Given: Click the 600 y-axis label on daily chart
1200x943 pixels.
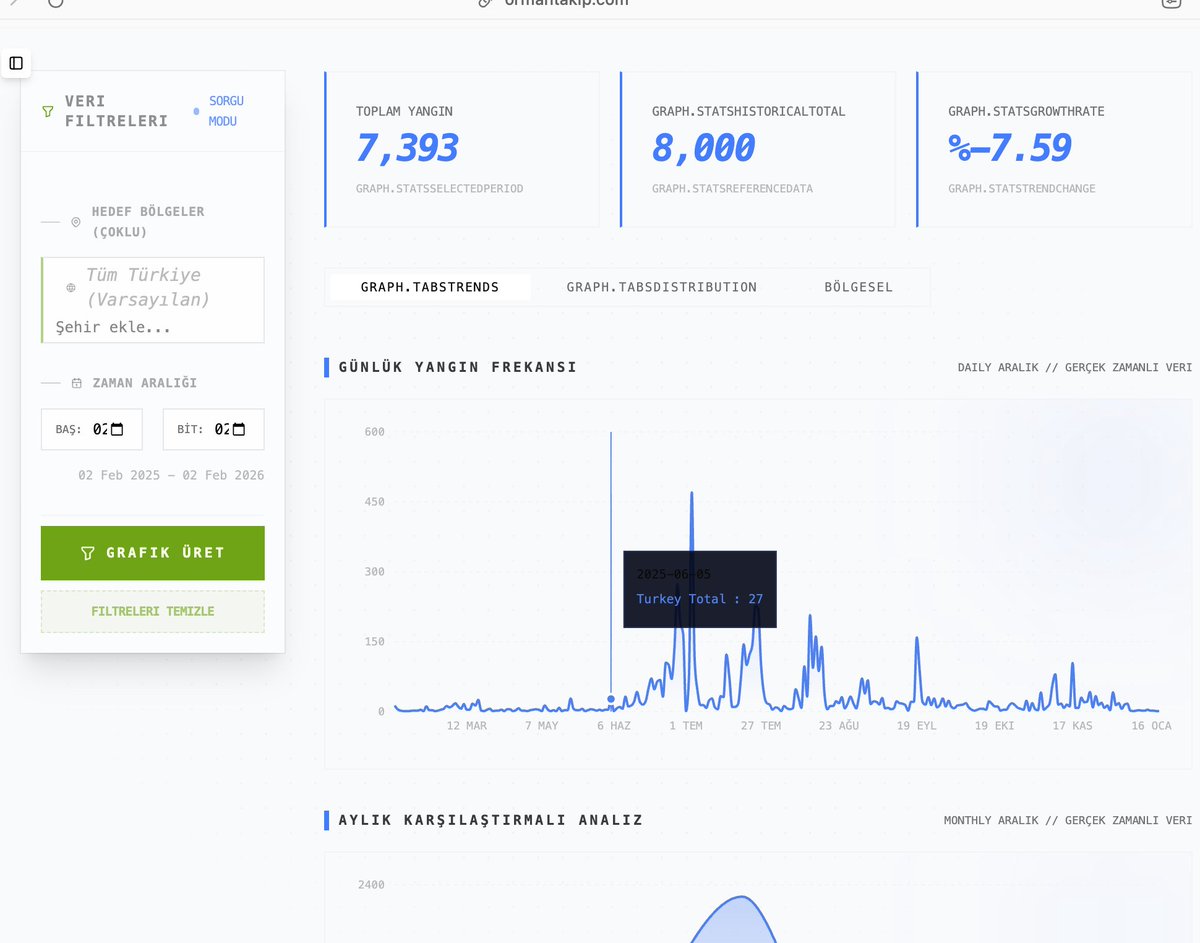Looking at the screenshot, I should pos(375,432).
